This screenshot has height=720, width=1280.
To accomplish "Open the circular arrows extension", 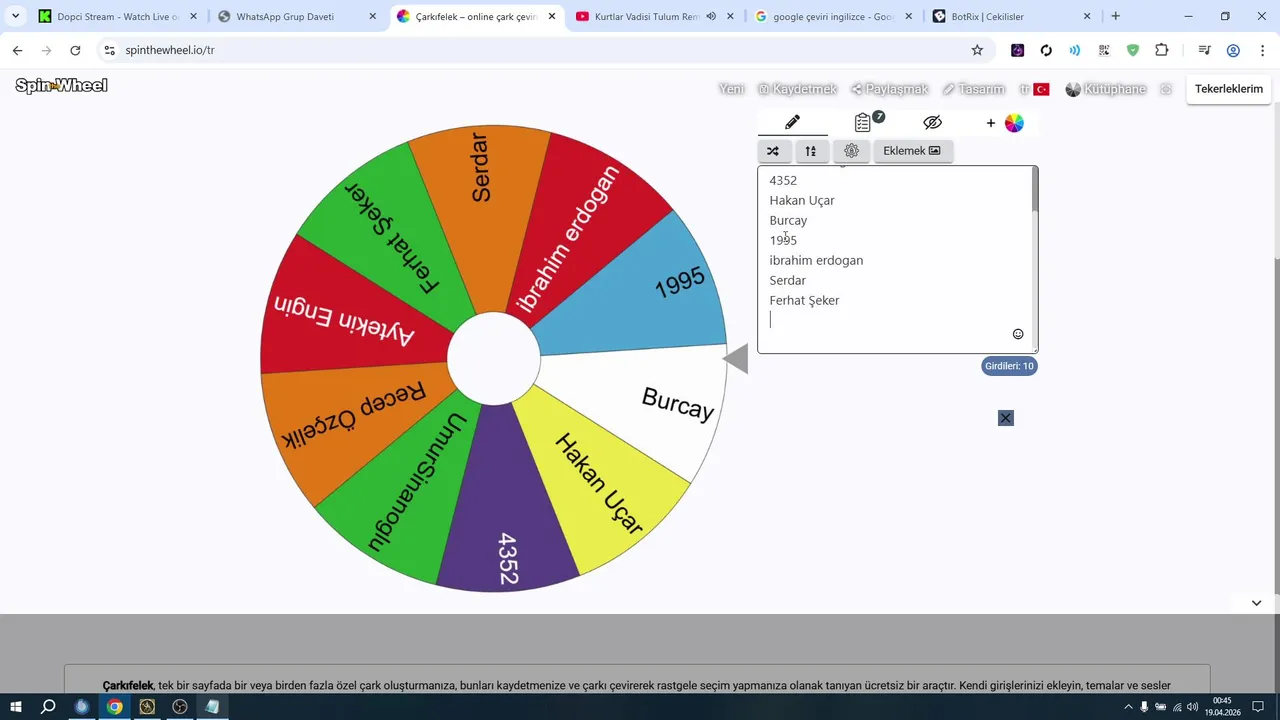I will pyautogui.click(x=1046, y=50).
